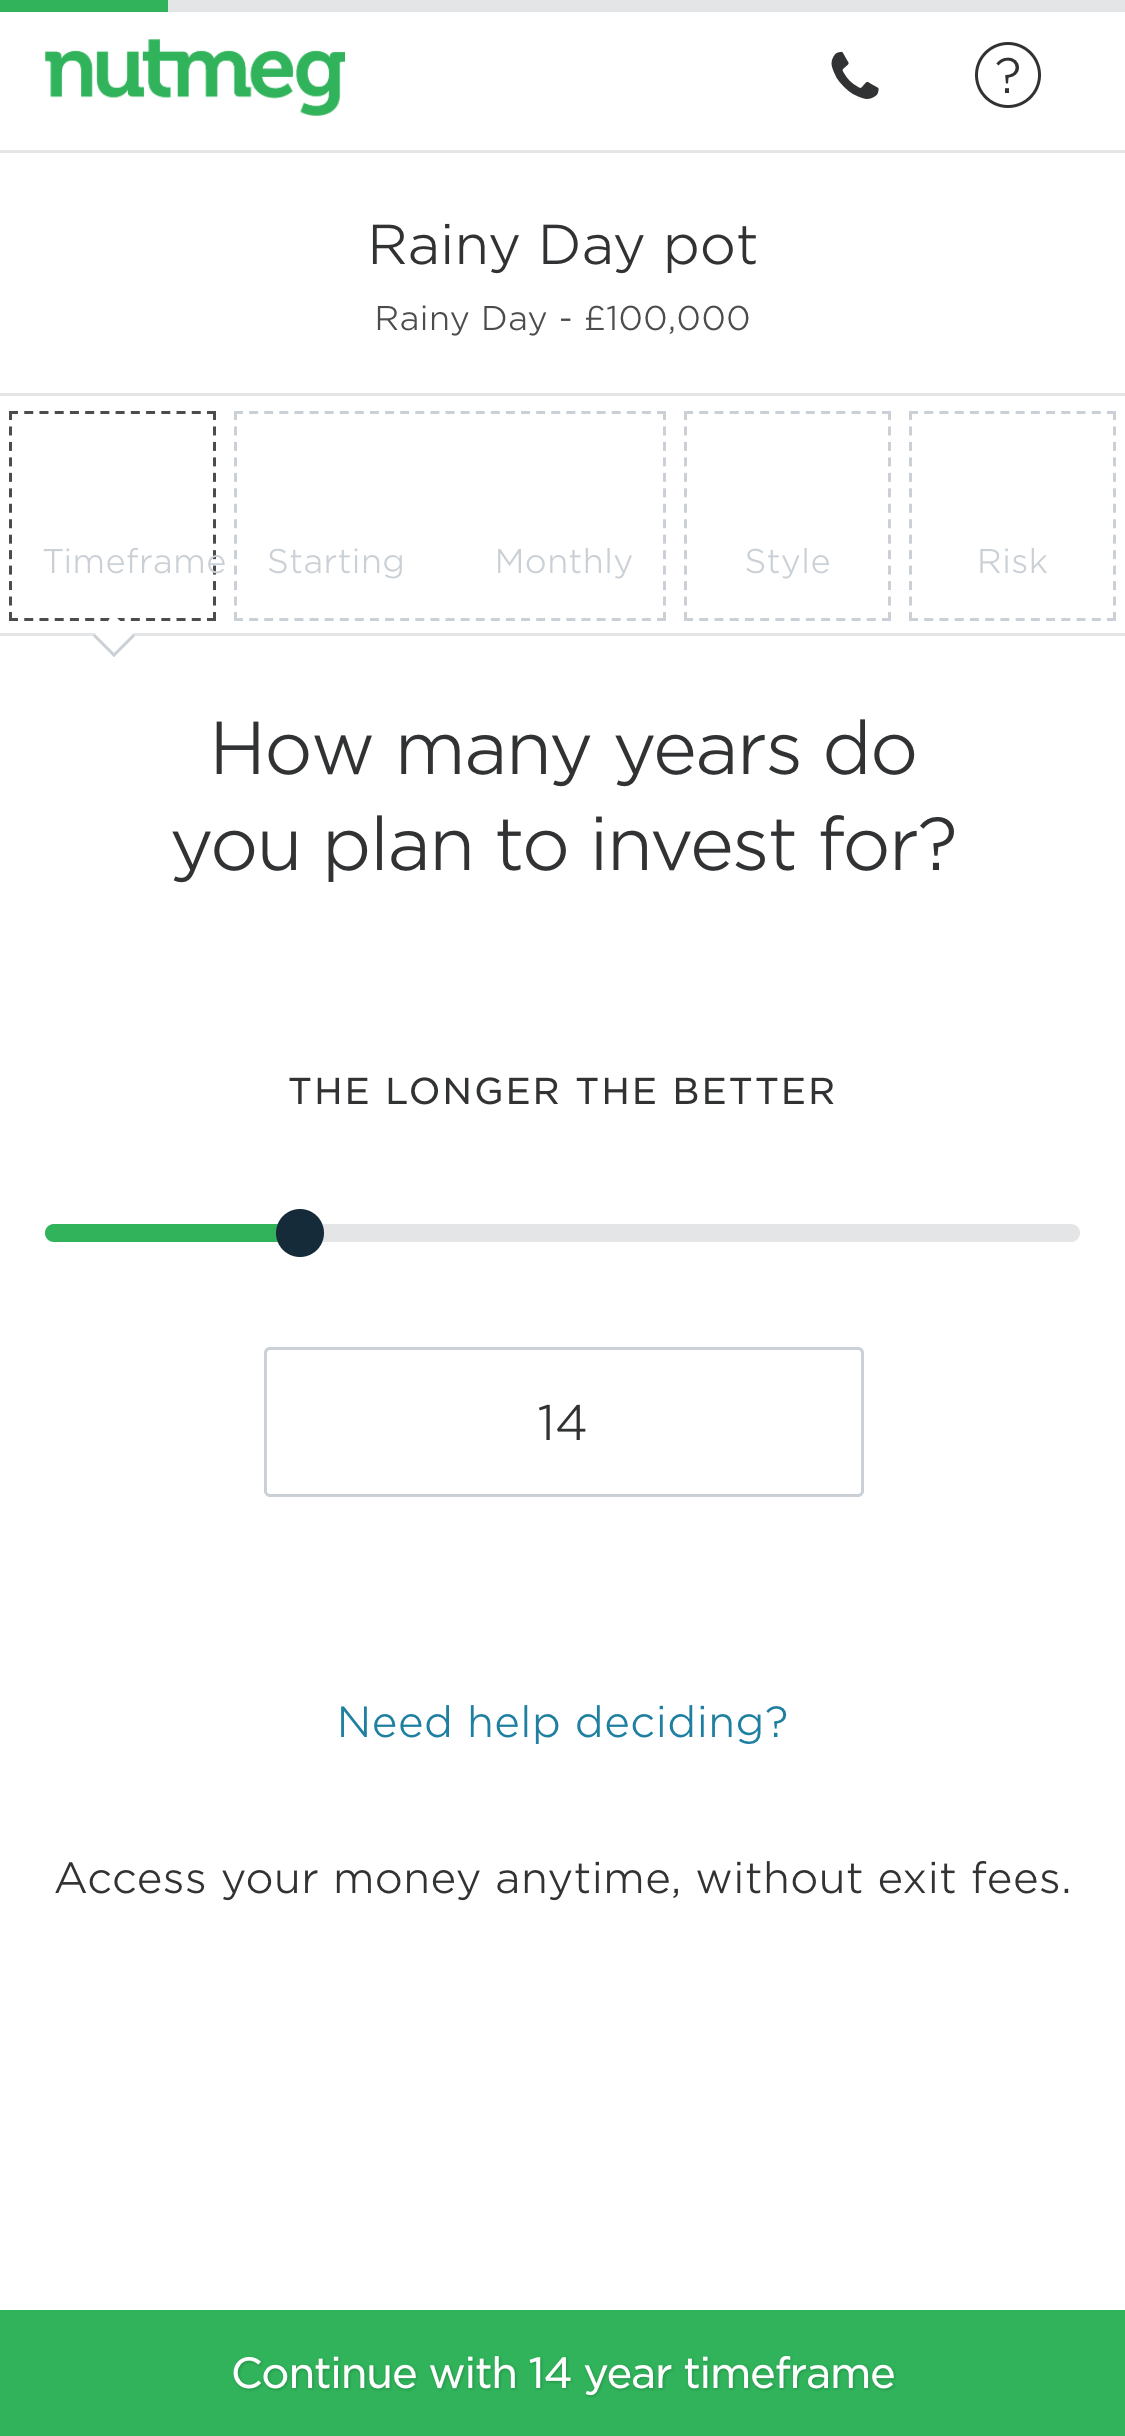Click the 'Access your money anytime' text
Image resolution: width=1125 pixels, height=2436 pixels.
pos(563,1878)
